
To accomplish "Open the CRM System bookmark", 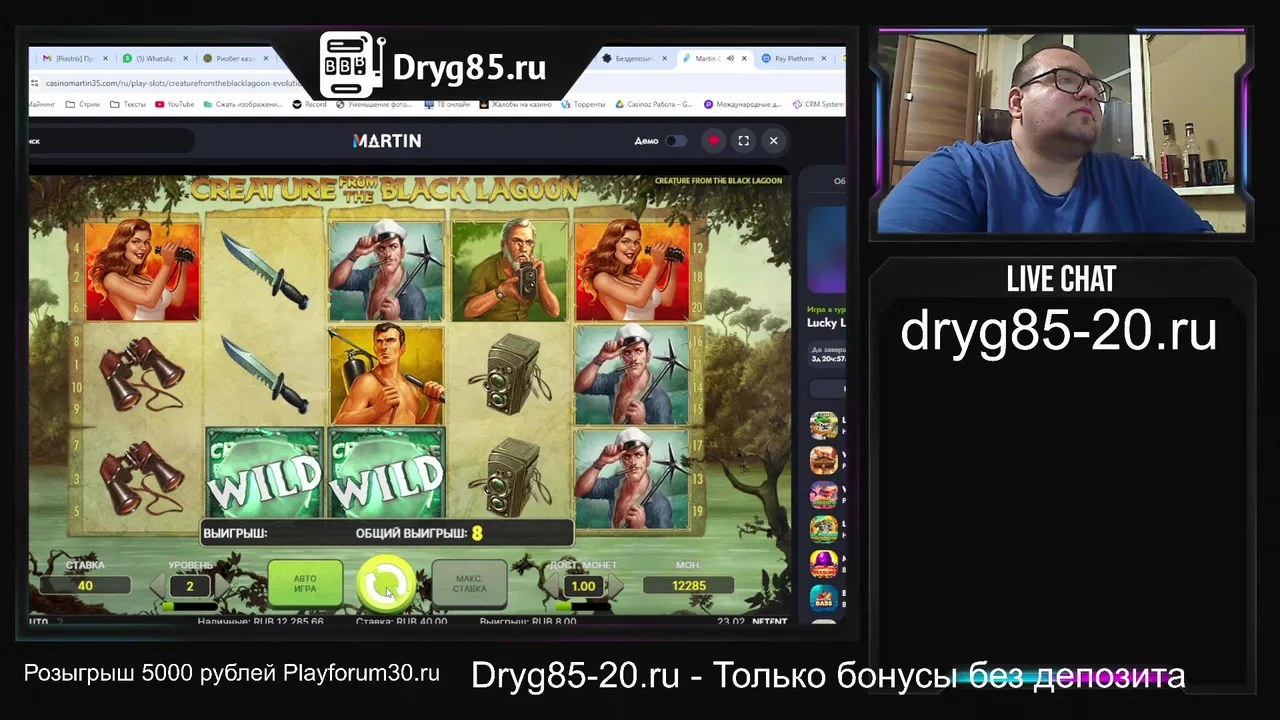I will (x=819, y=104).
